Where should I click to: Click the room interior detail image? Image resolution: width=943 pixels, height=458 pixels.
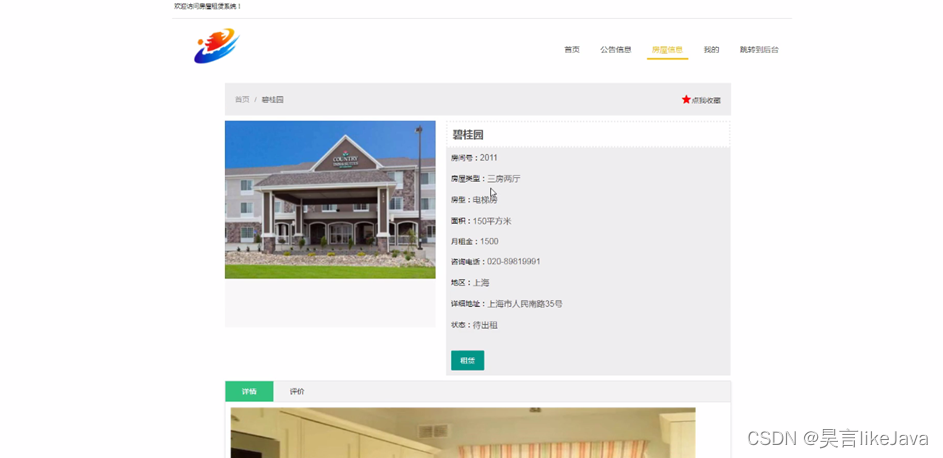463,433
